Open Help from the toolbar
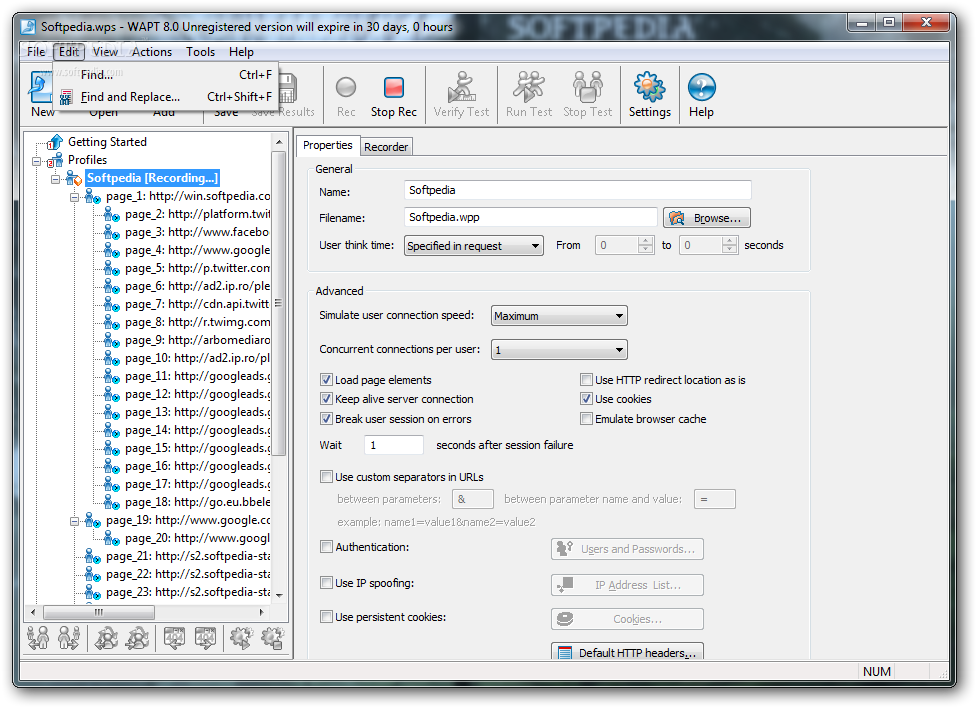The width and height of the screenshot is (977, 708). click(x=701, y=96)
